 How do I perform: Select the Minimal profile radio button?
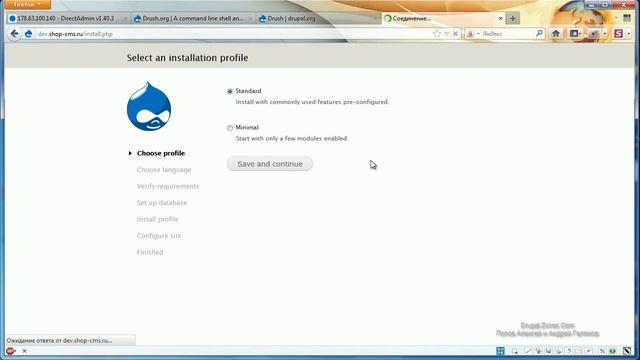[x=230, y=128]
